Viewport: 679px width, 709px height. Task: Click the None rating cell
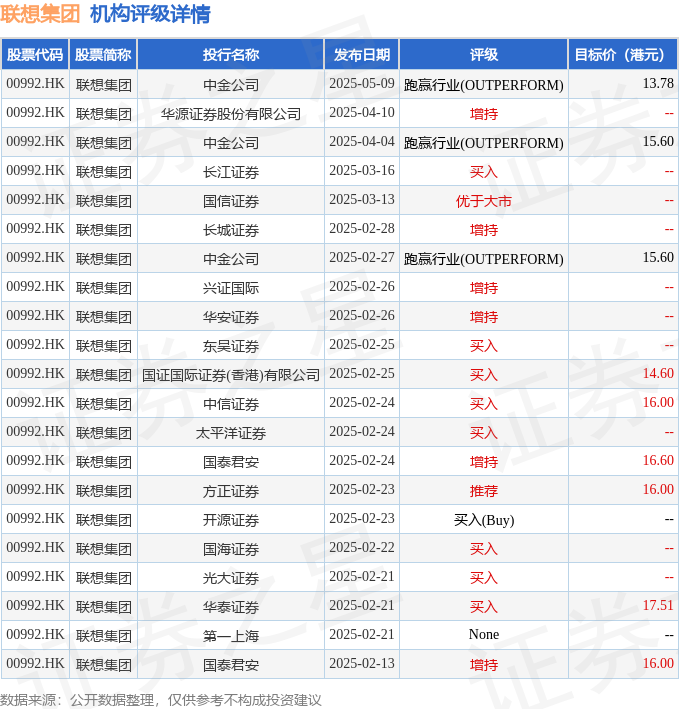tap(484, 634)
